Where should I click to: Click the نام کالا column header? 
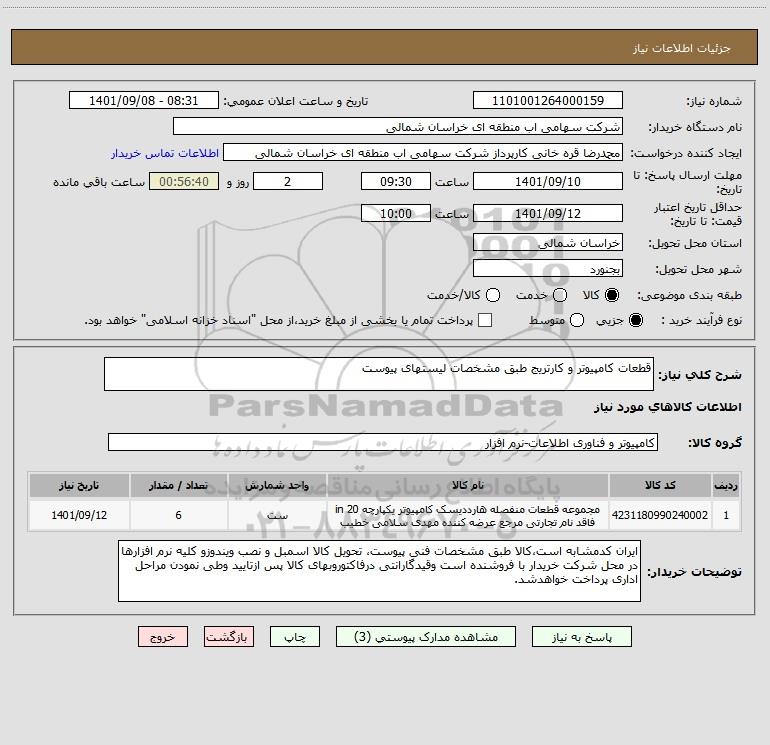click(x=468, y=485)
